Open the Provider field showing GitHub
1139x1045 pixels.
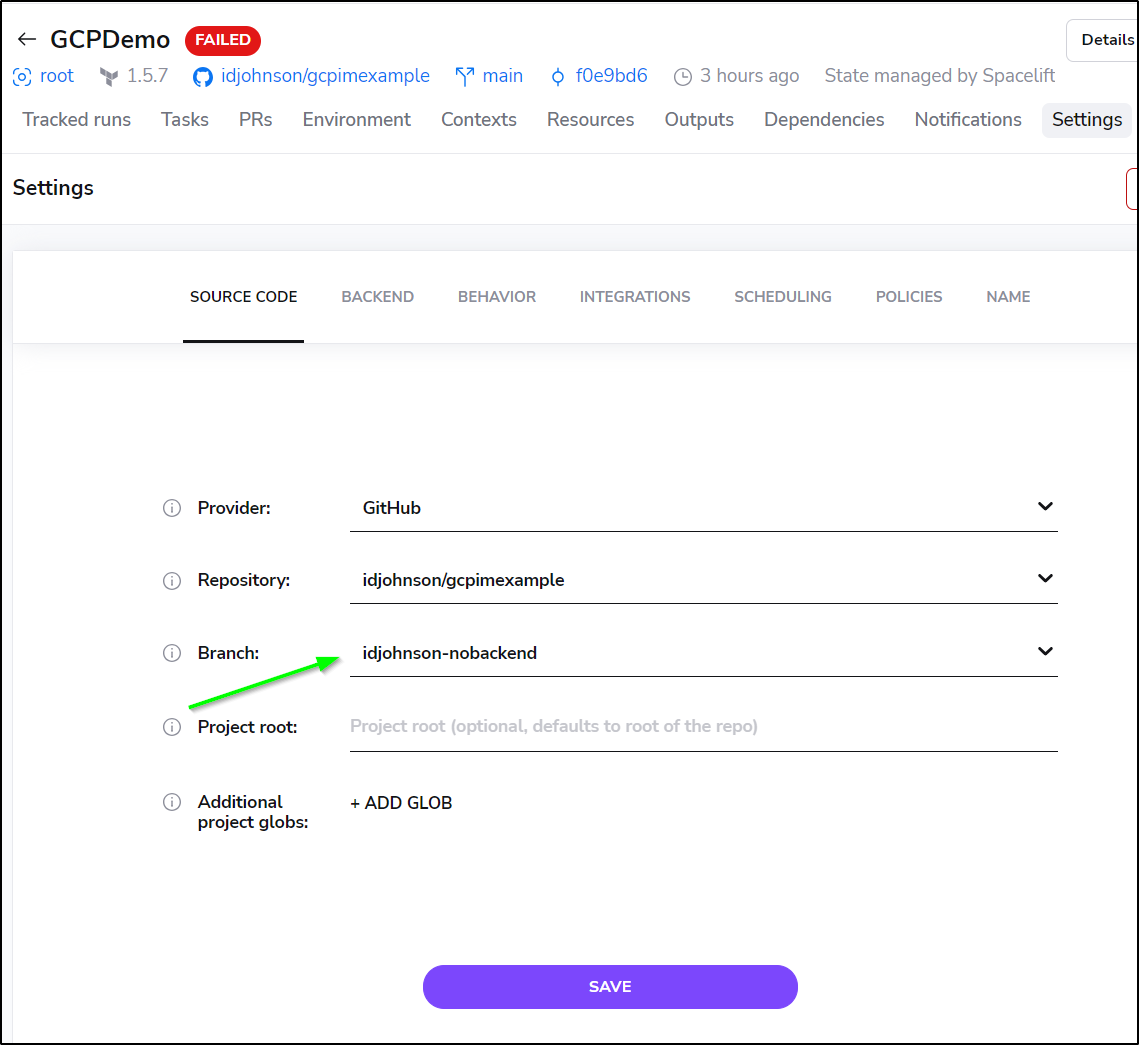click(x=704, y=508)
